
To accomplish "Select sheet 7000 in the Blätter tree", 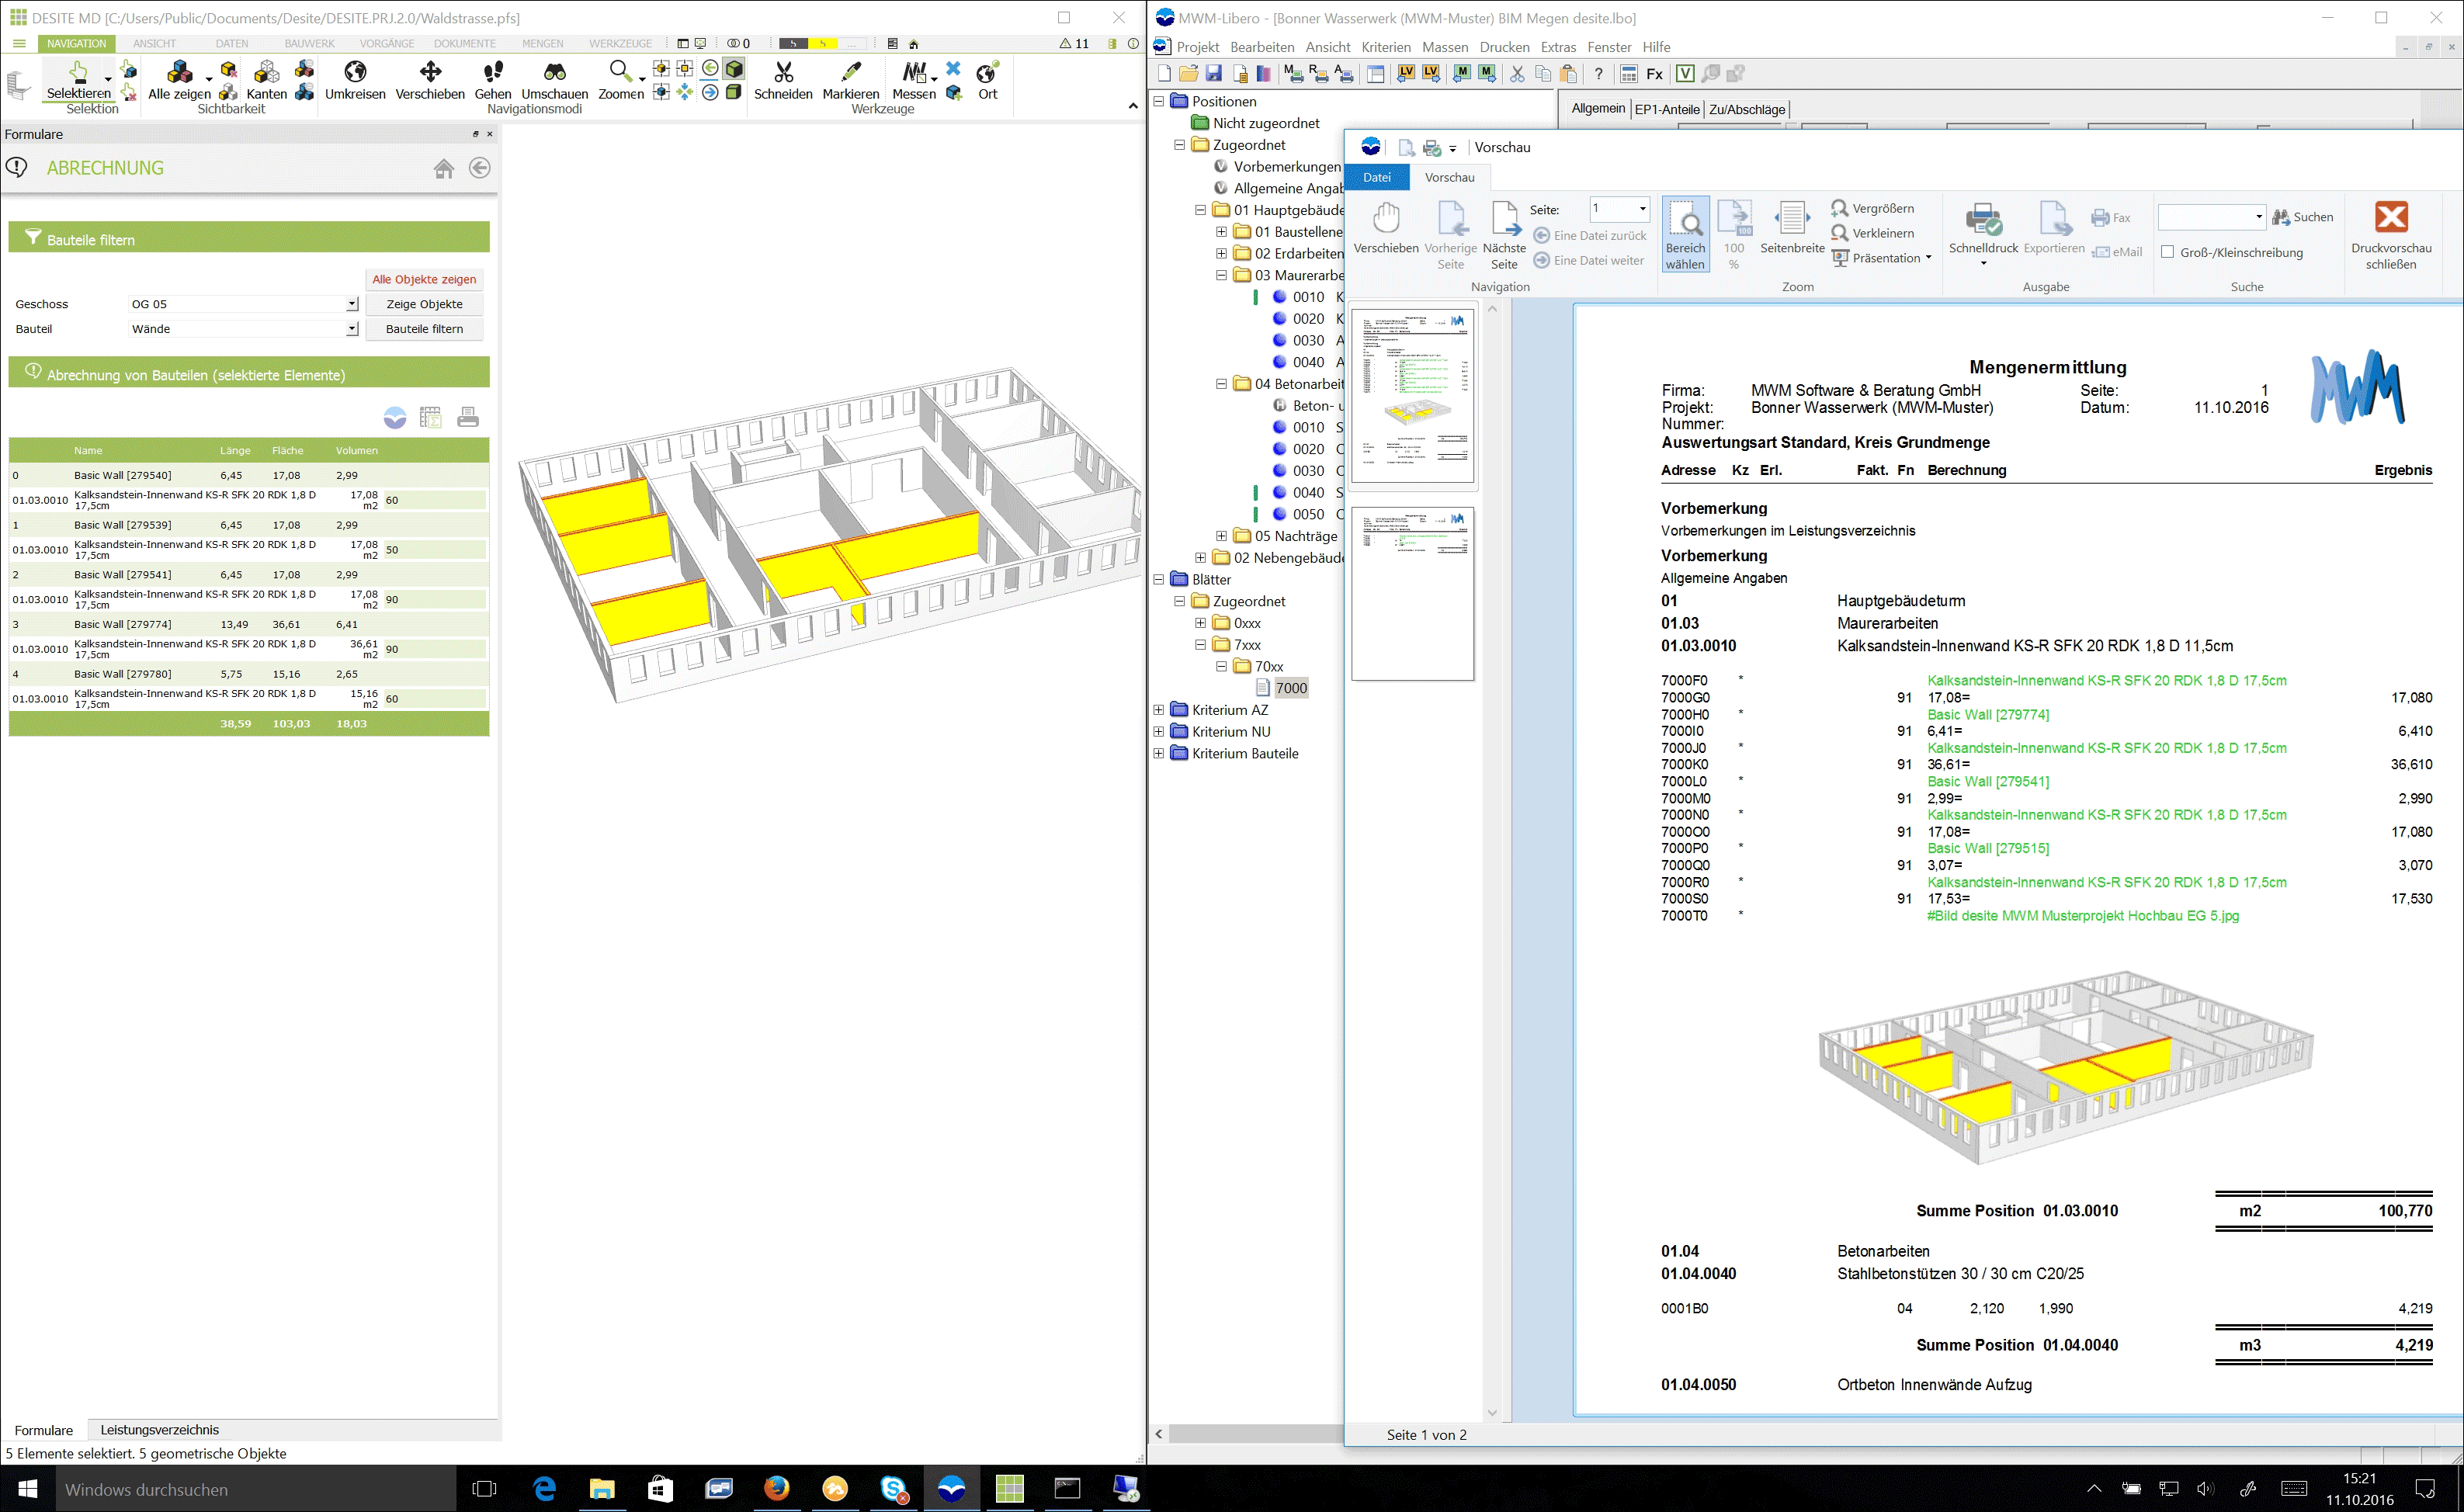I will click(x=1291, y=688).
